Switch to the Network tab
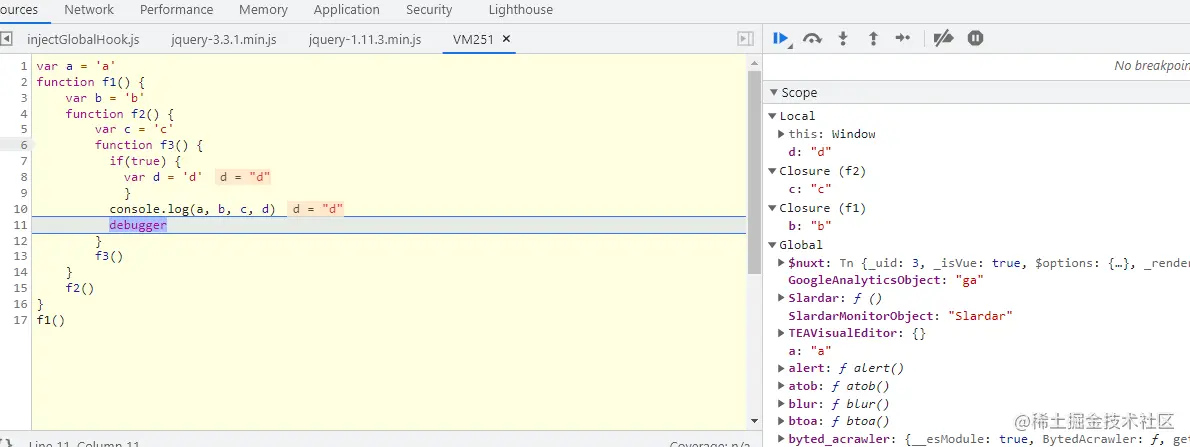This screenshot has height=447, width=1190. click(89, 10)
